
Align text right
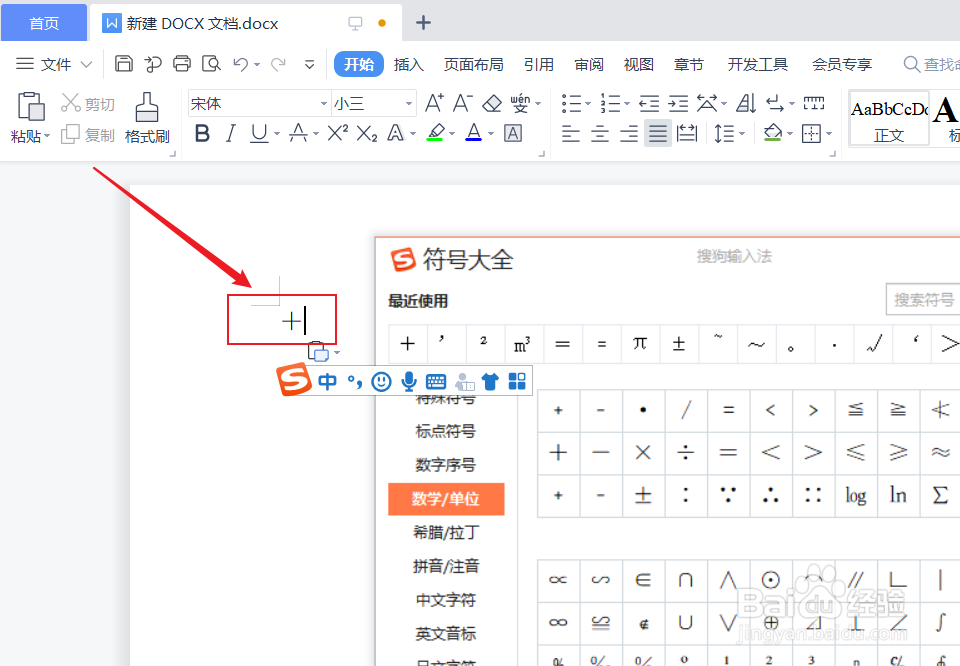(x=629, y=133)
